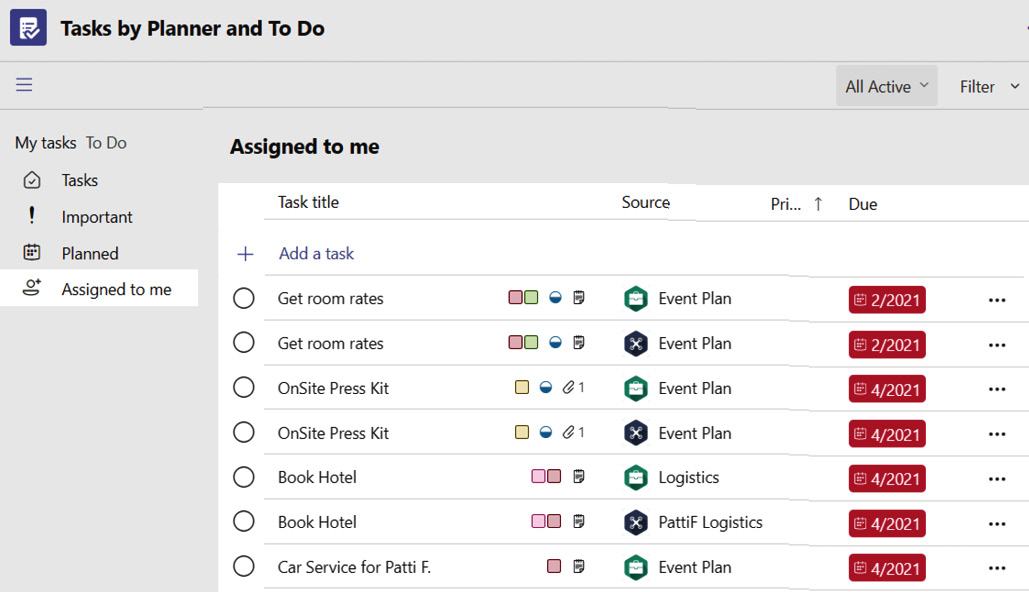Select the Assigned to me sidebar item
The height and width of the screenshot is (592, 1029).
tap(98, 288)
